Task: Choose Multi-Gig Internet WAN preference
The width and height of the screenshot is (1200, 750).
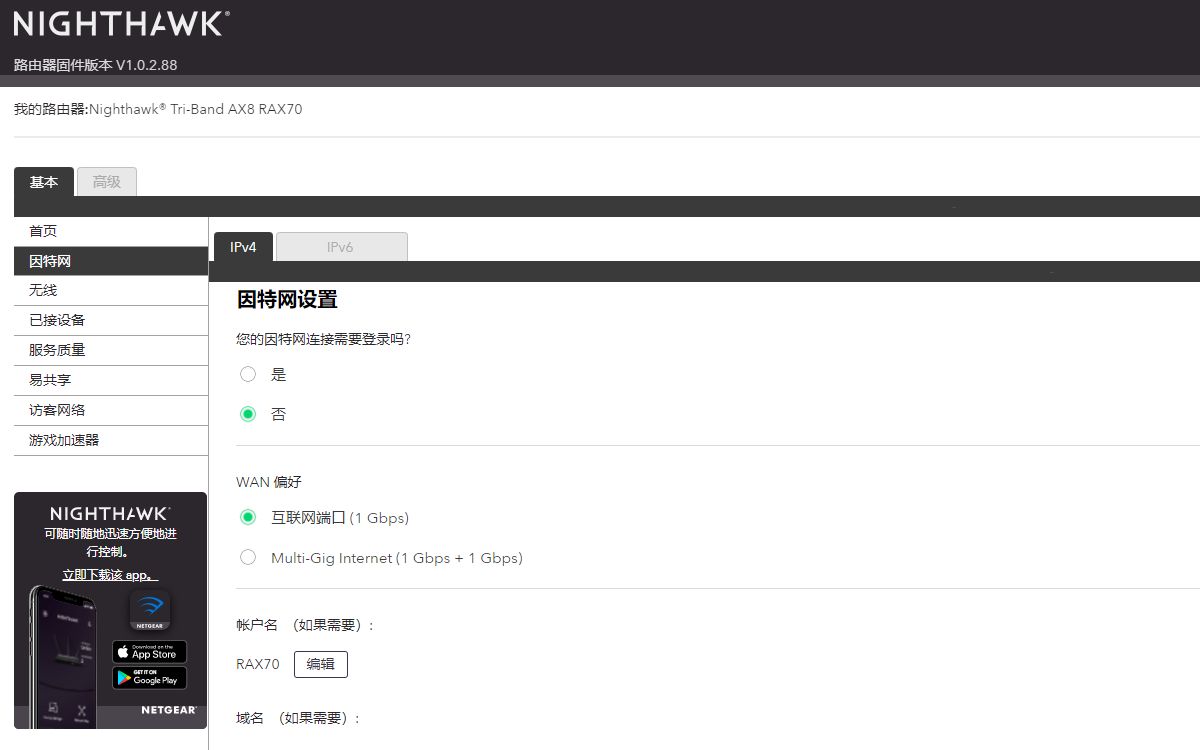Action: click(x=248, y=557)
